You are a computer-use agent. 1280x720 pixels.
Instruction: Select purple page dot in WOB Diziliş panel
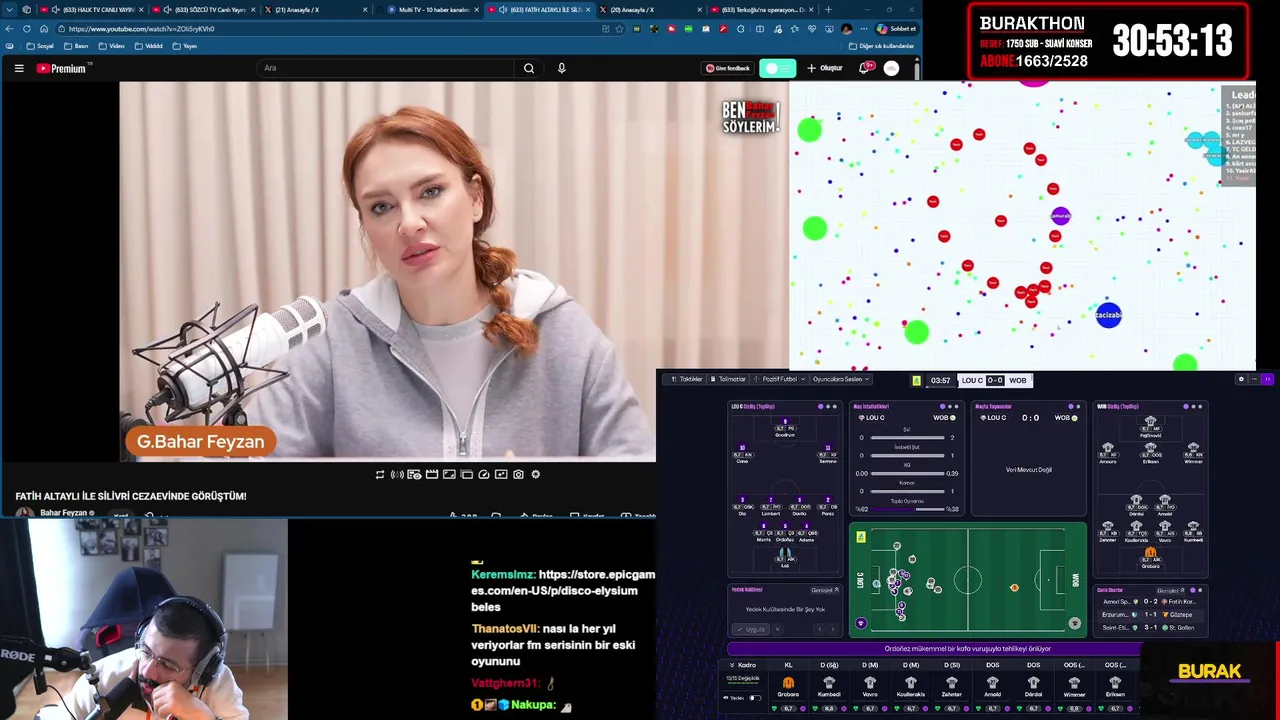[1186, 406]
